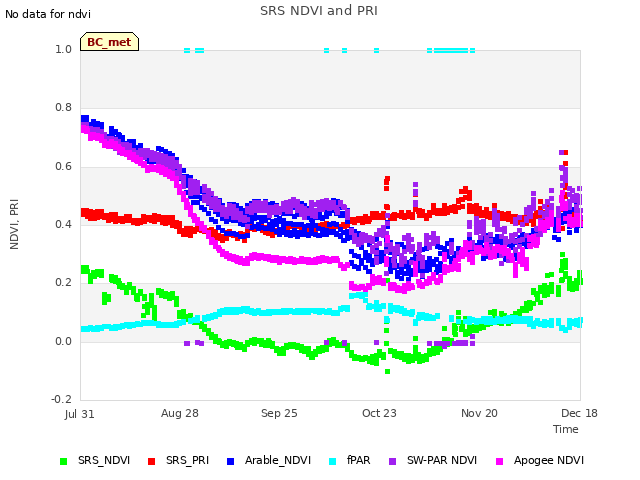Screen dimensions: 640x480
Task: Click the cyan fPAR legend swatch
Action: click(x=333, y=461)
